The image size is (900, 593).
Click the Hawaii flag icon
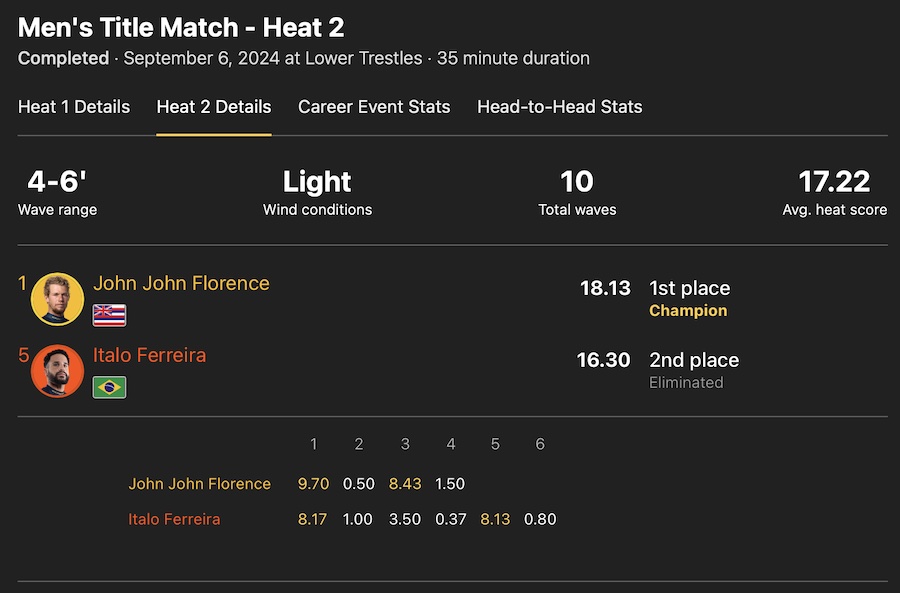tap(109, 315)
